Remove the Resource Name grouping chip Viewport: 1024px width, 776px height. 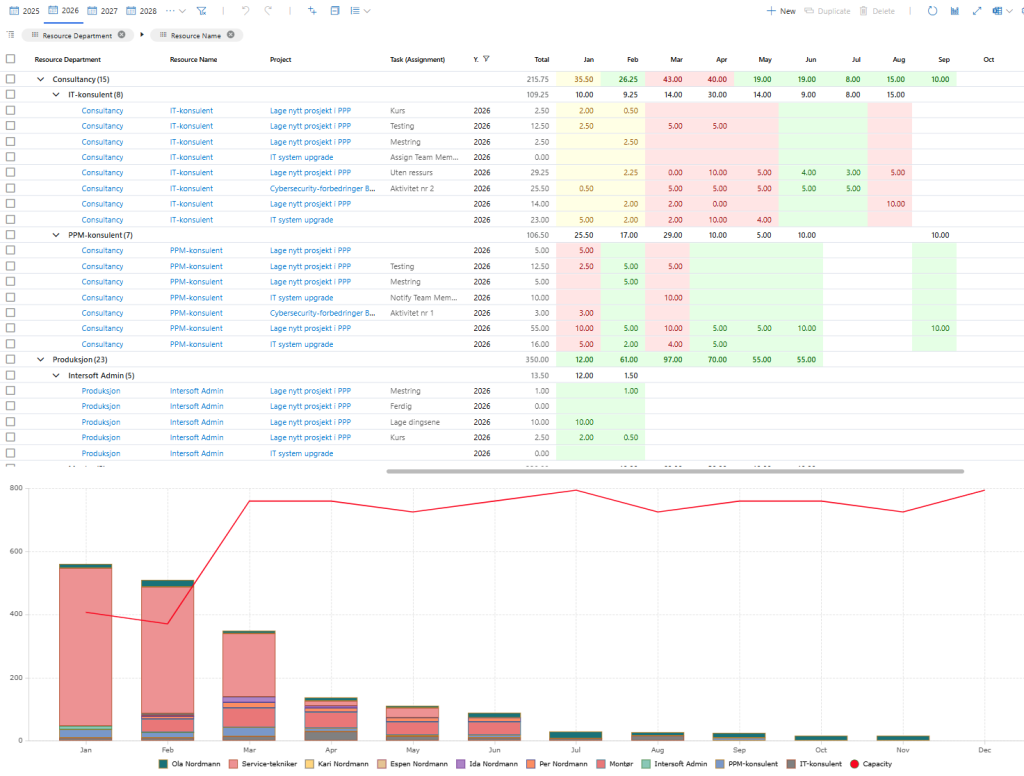pos(231,35)
